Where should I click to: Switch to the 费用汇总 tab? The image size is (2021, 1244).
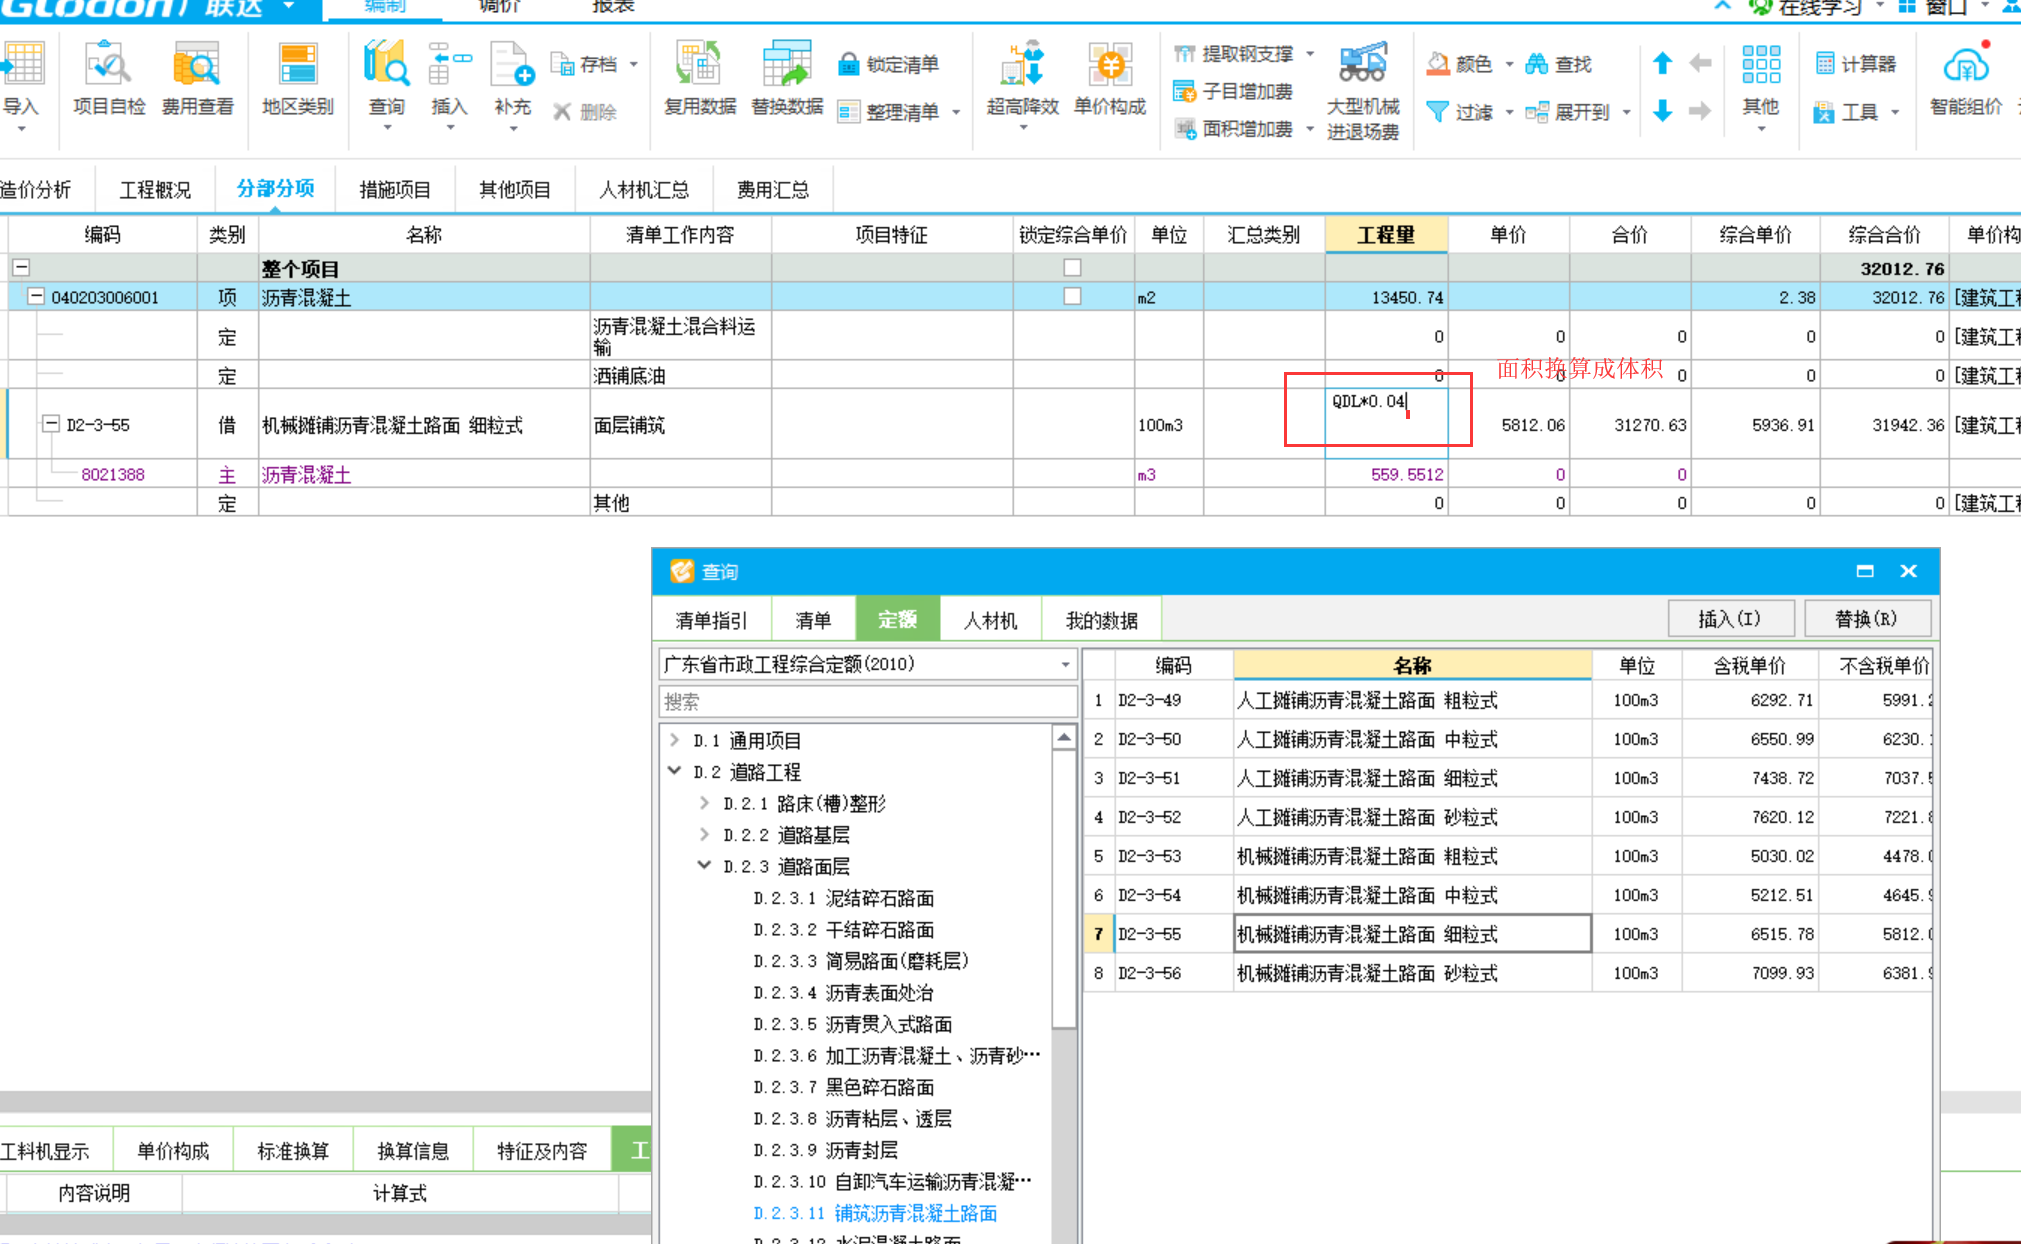click(x=772, y=189)
